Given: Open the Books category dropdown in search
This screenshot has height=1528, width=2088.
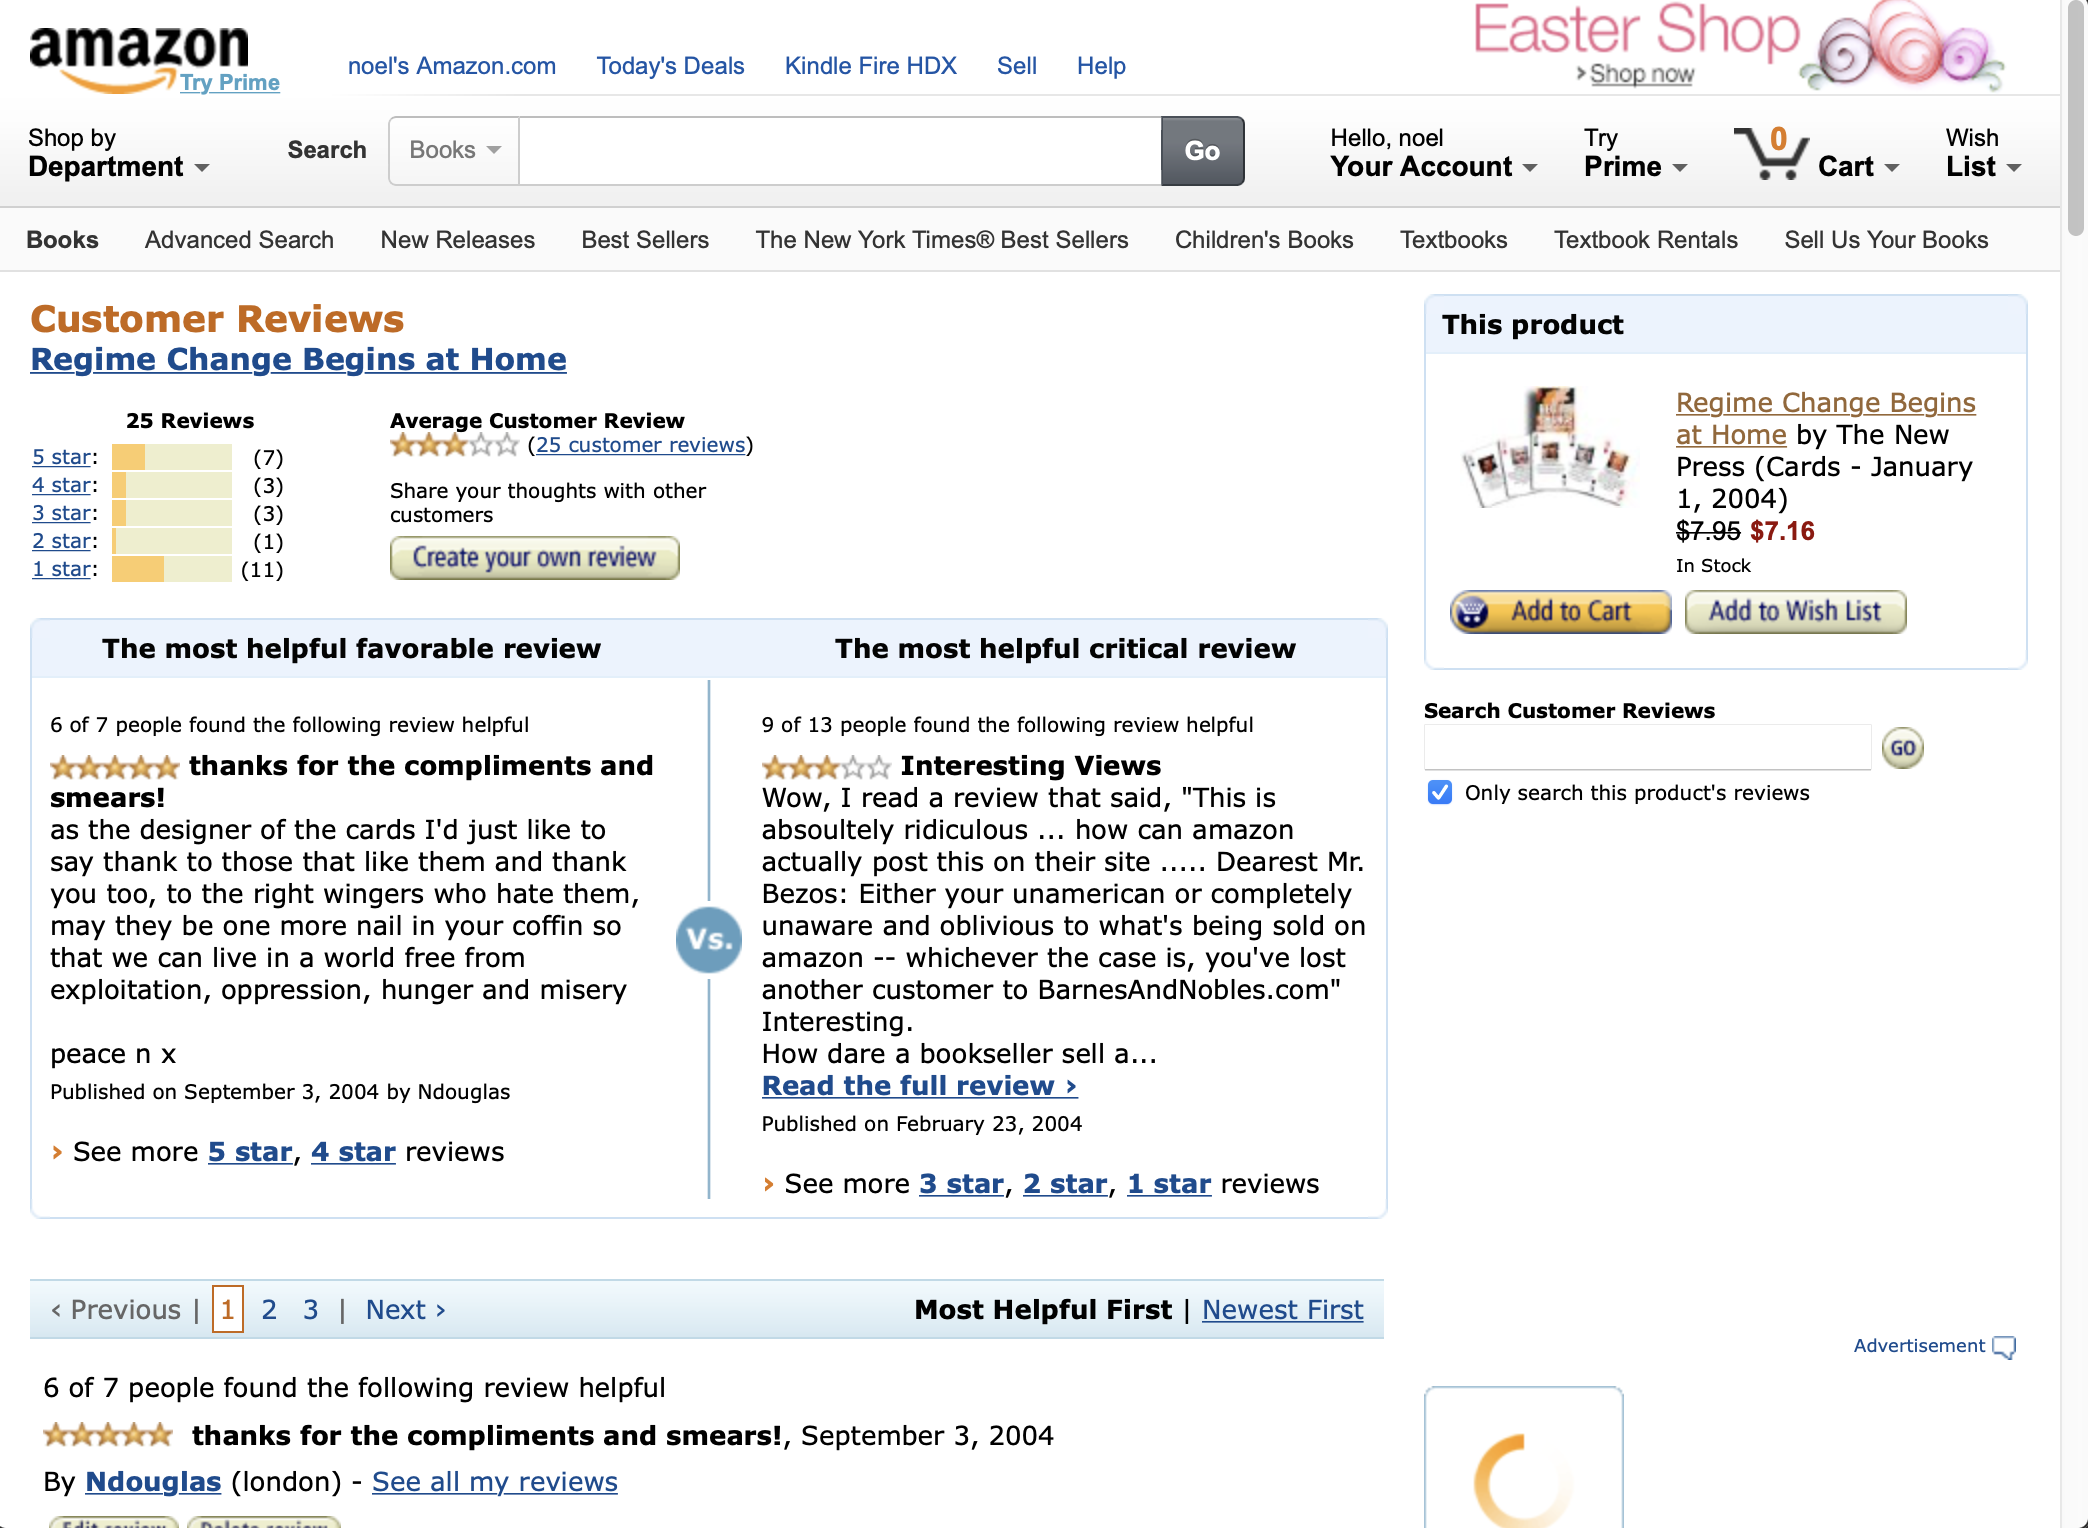Looking at the screenshot, I should point(452,150).
